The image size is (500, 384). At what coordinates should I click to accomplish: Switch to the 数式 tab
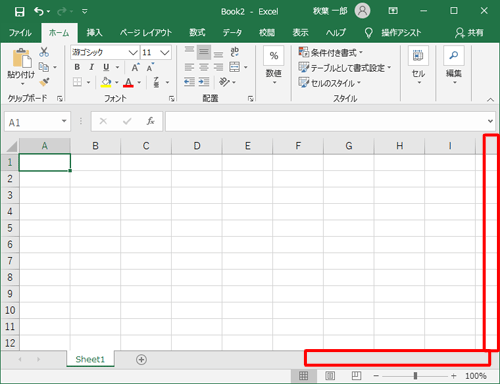[197, 33]
